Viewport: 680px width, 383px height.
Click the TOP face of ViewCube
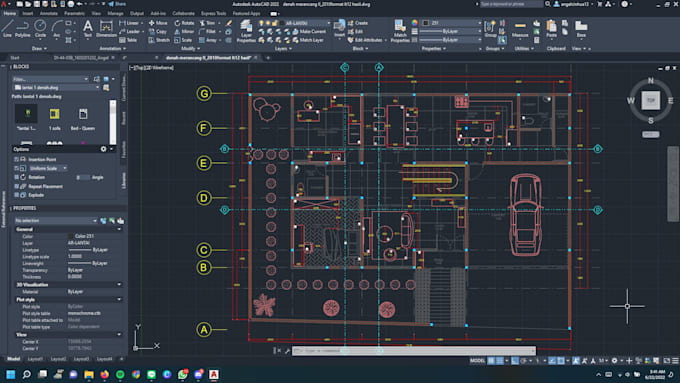point(651,100)
